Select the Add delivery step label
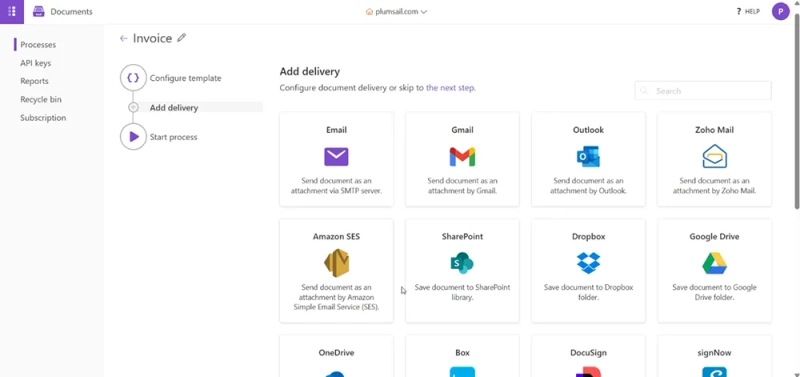 pos(174,108)
